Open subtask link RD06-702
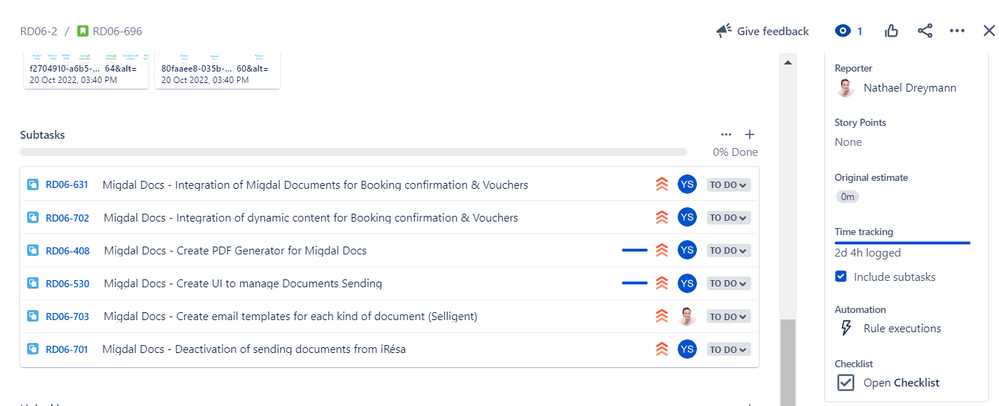Viewport: 999px width, 406px height. click(x=67, y=218)
